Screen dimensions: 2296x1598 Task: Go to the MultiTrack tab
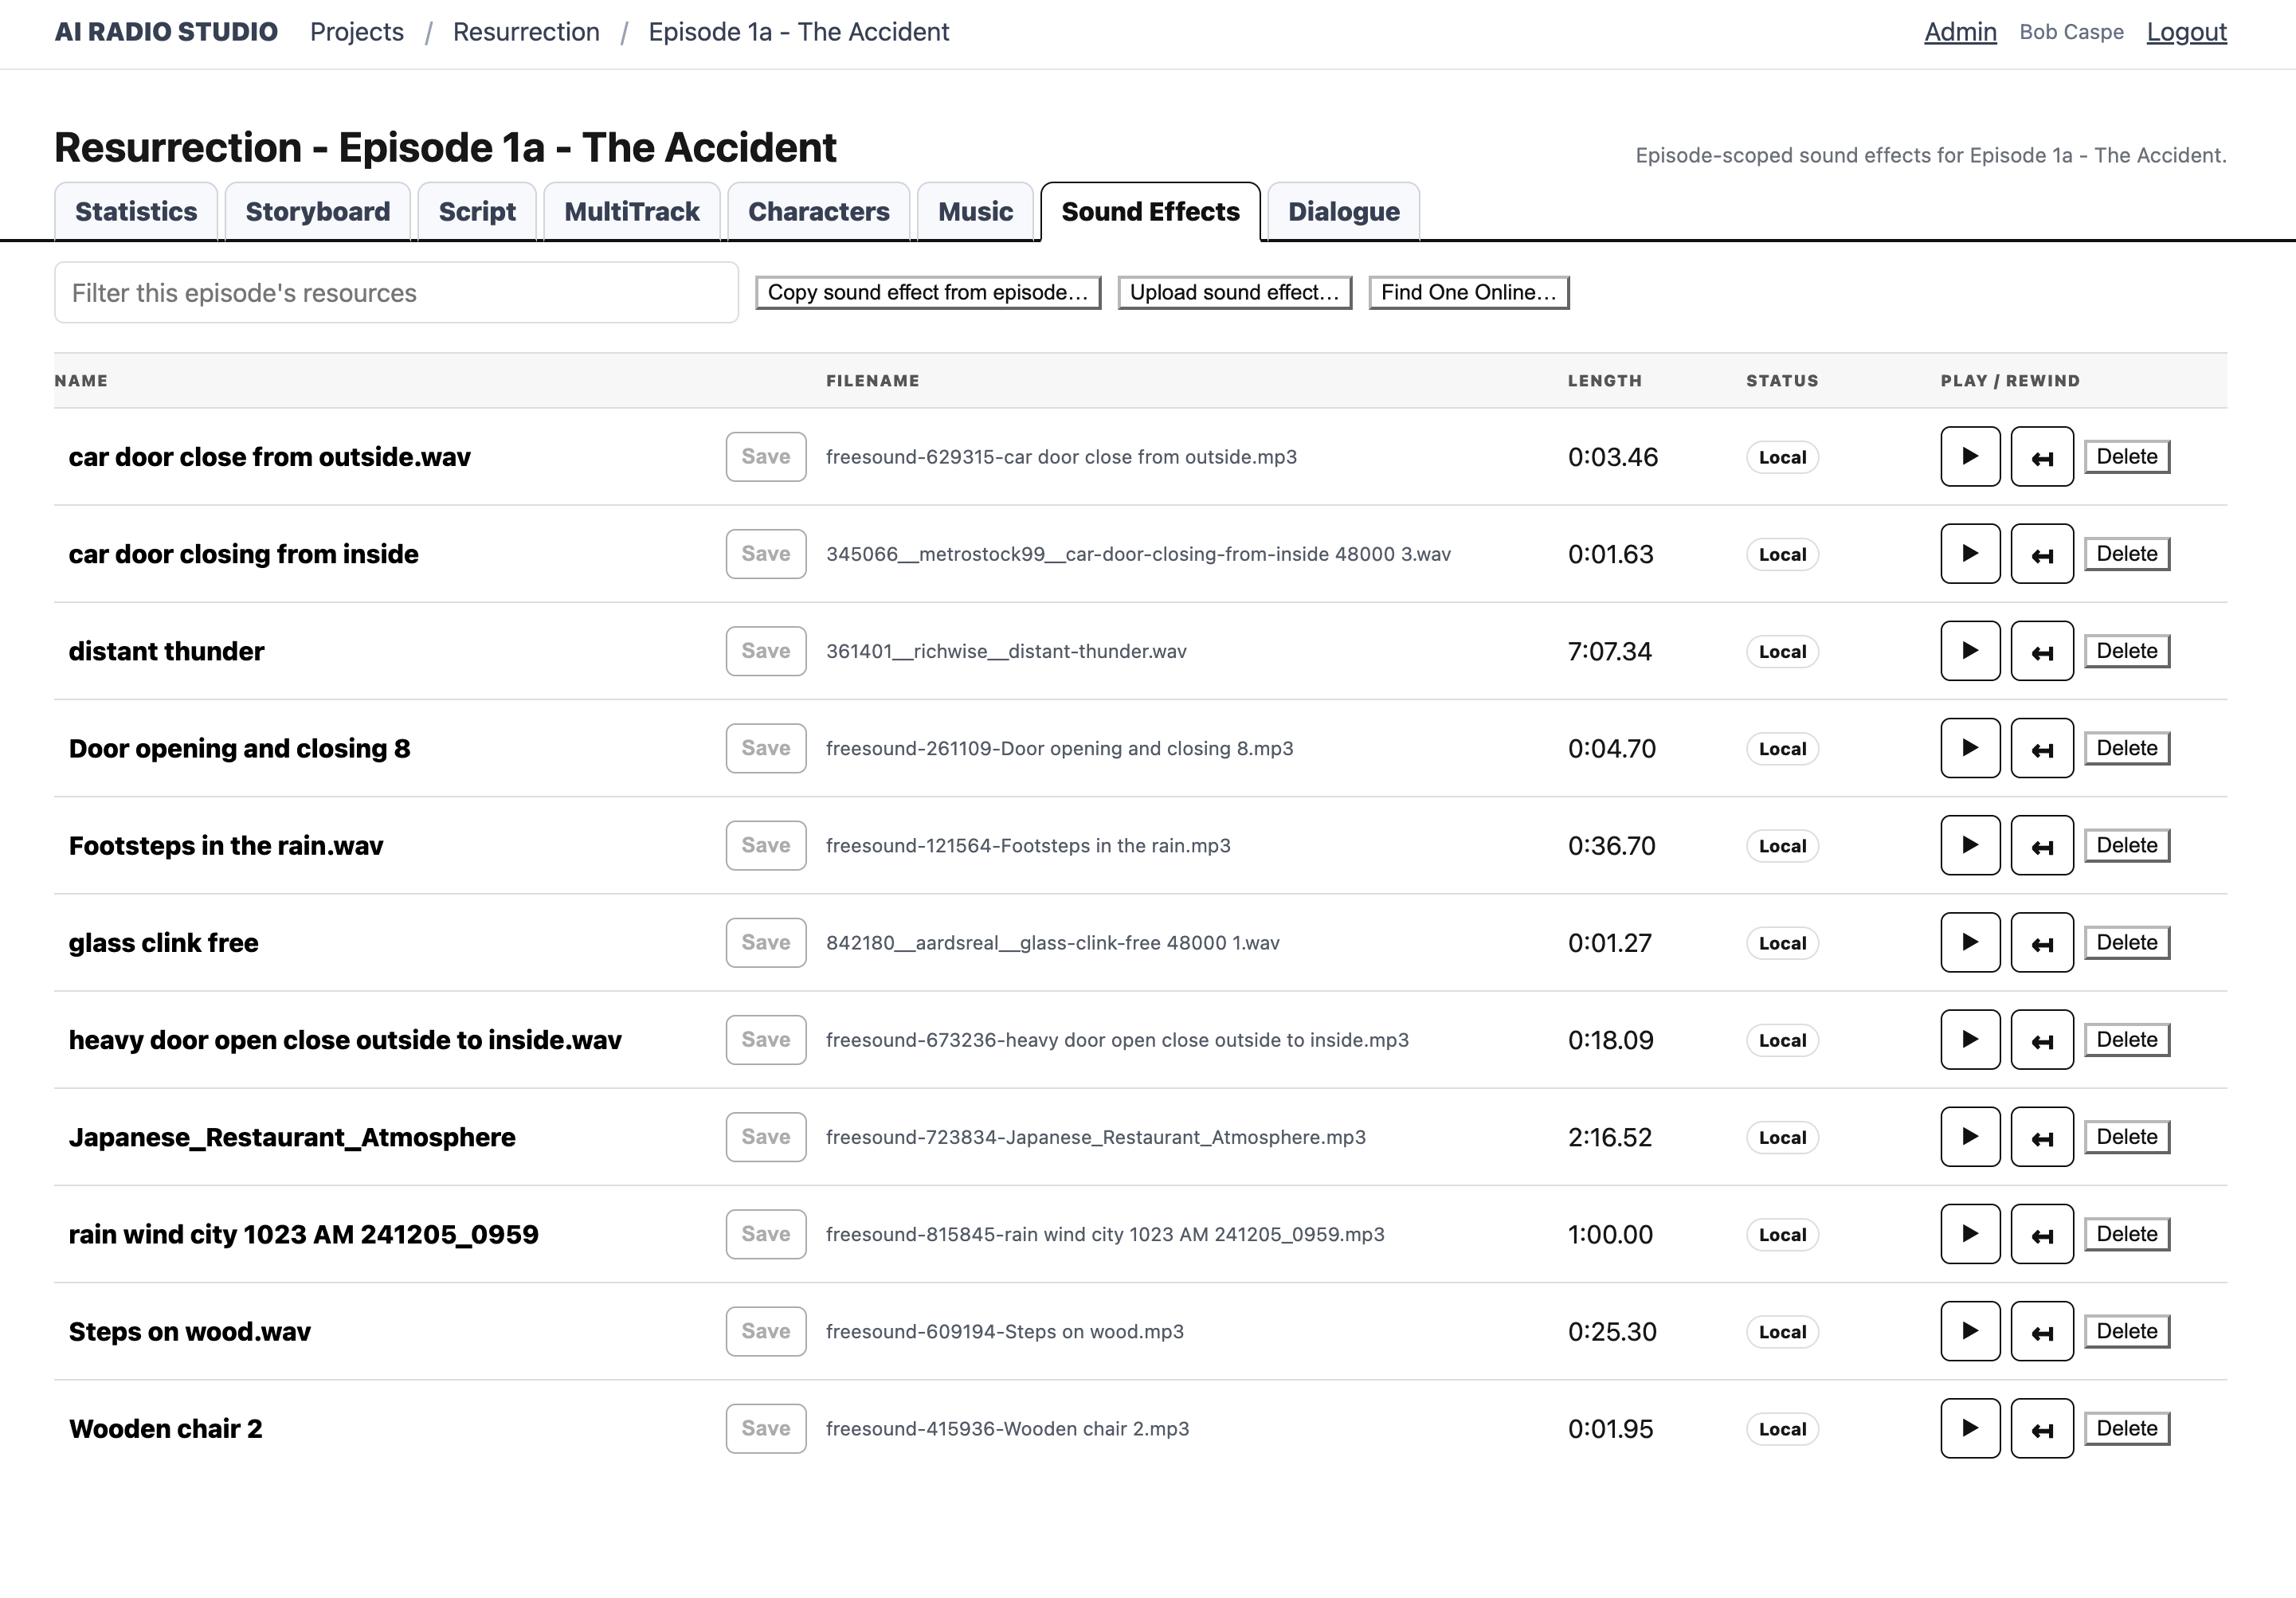point(631,212)
